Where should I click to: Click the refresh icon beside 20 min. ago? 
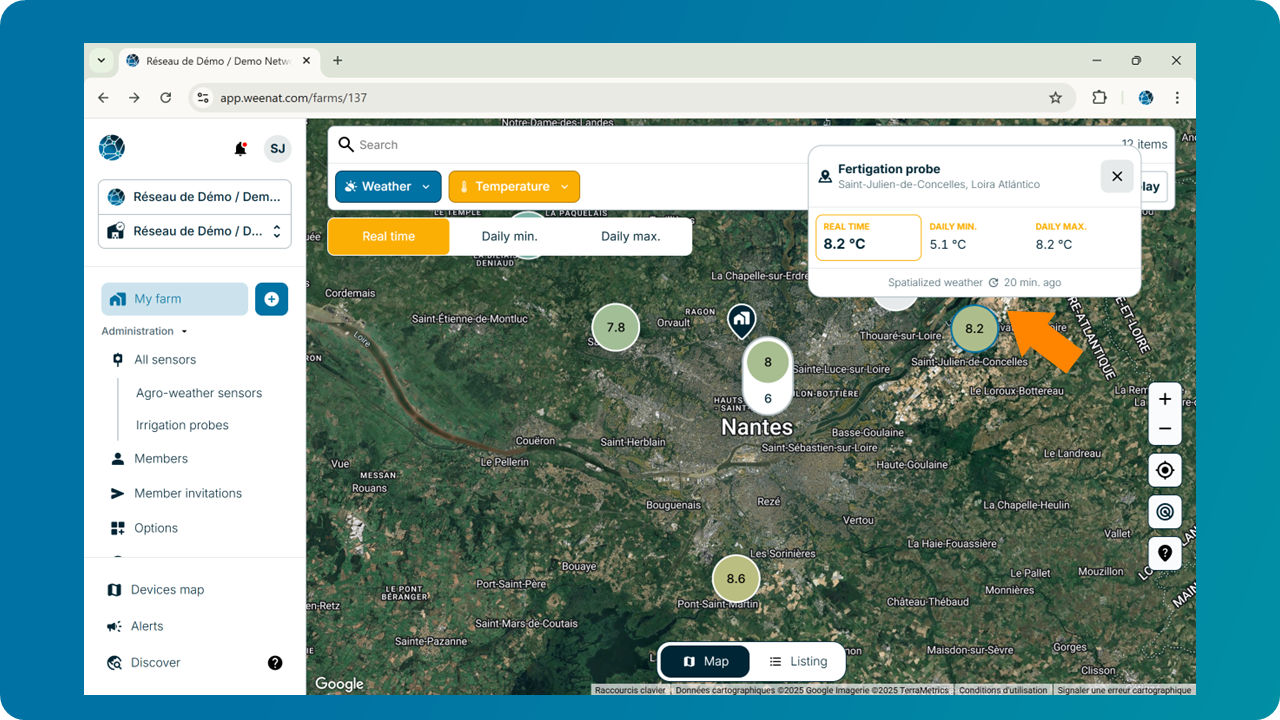click(x=993, y=283)
